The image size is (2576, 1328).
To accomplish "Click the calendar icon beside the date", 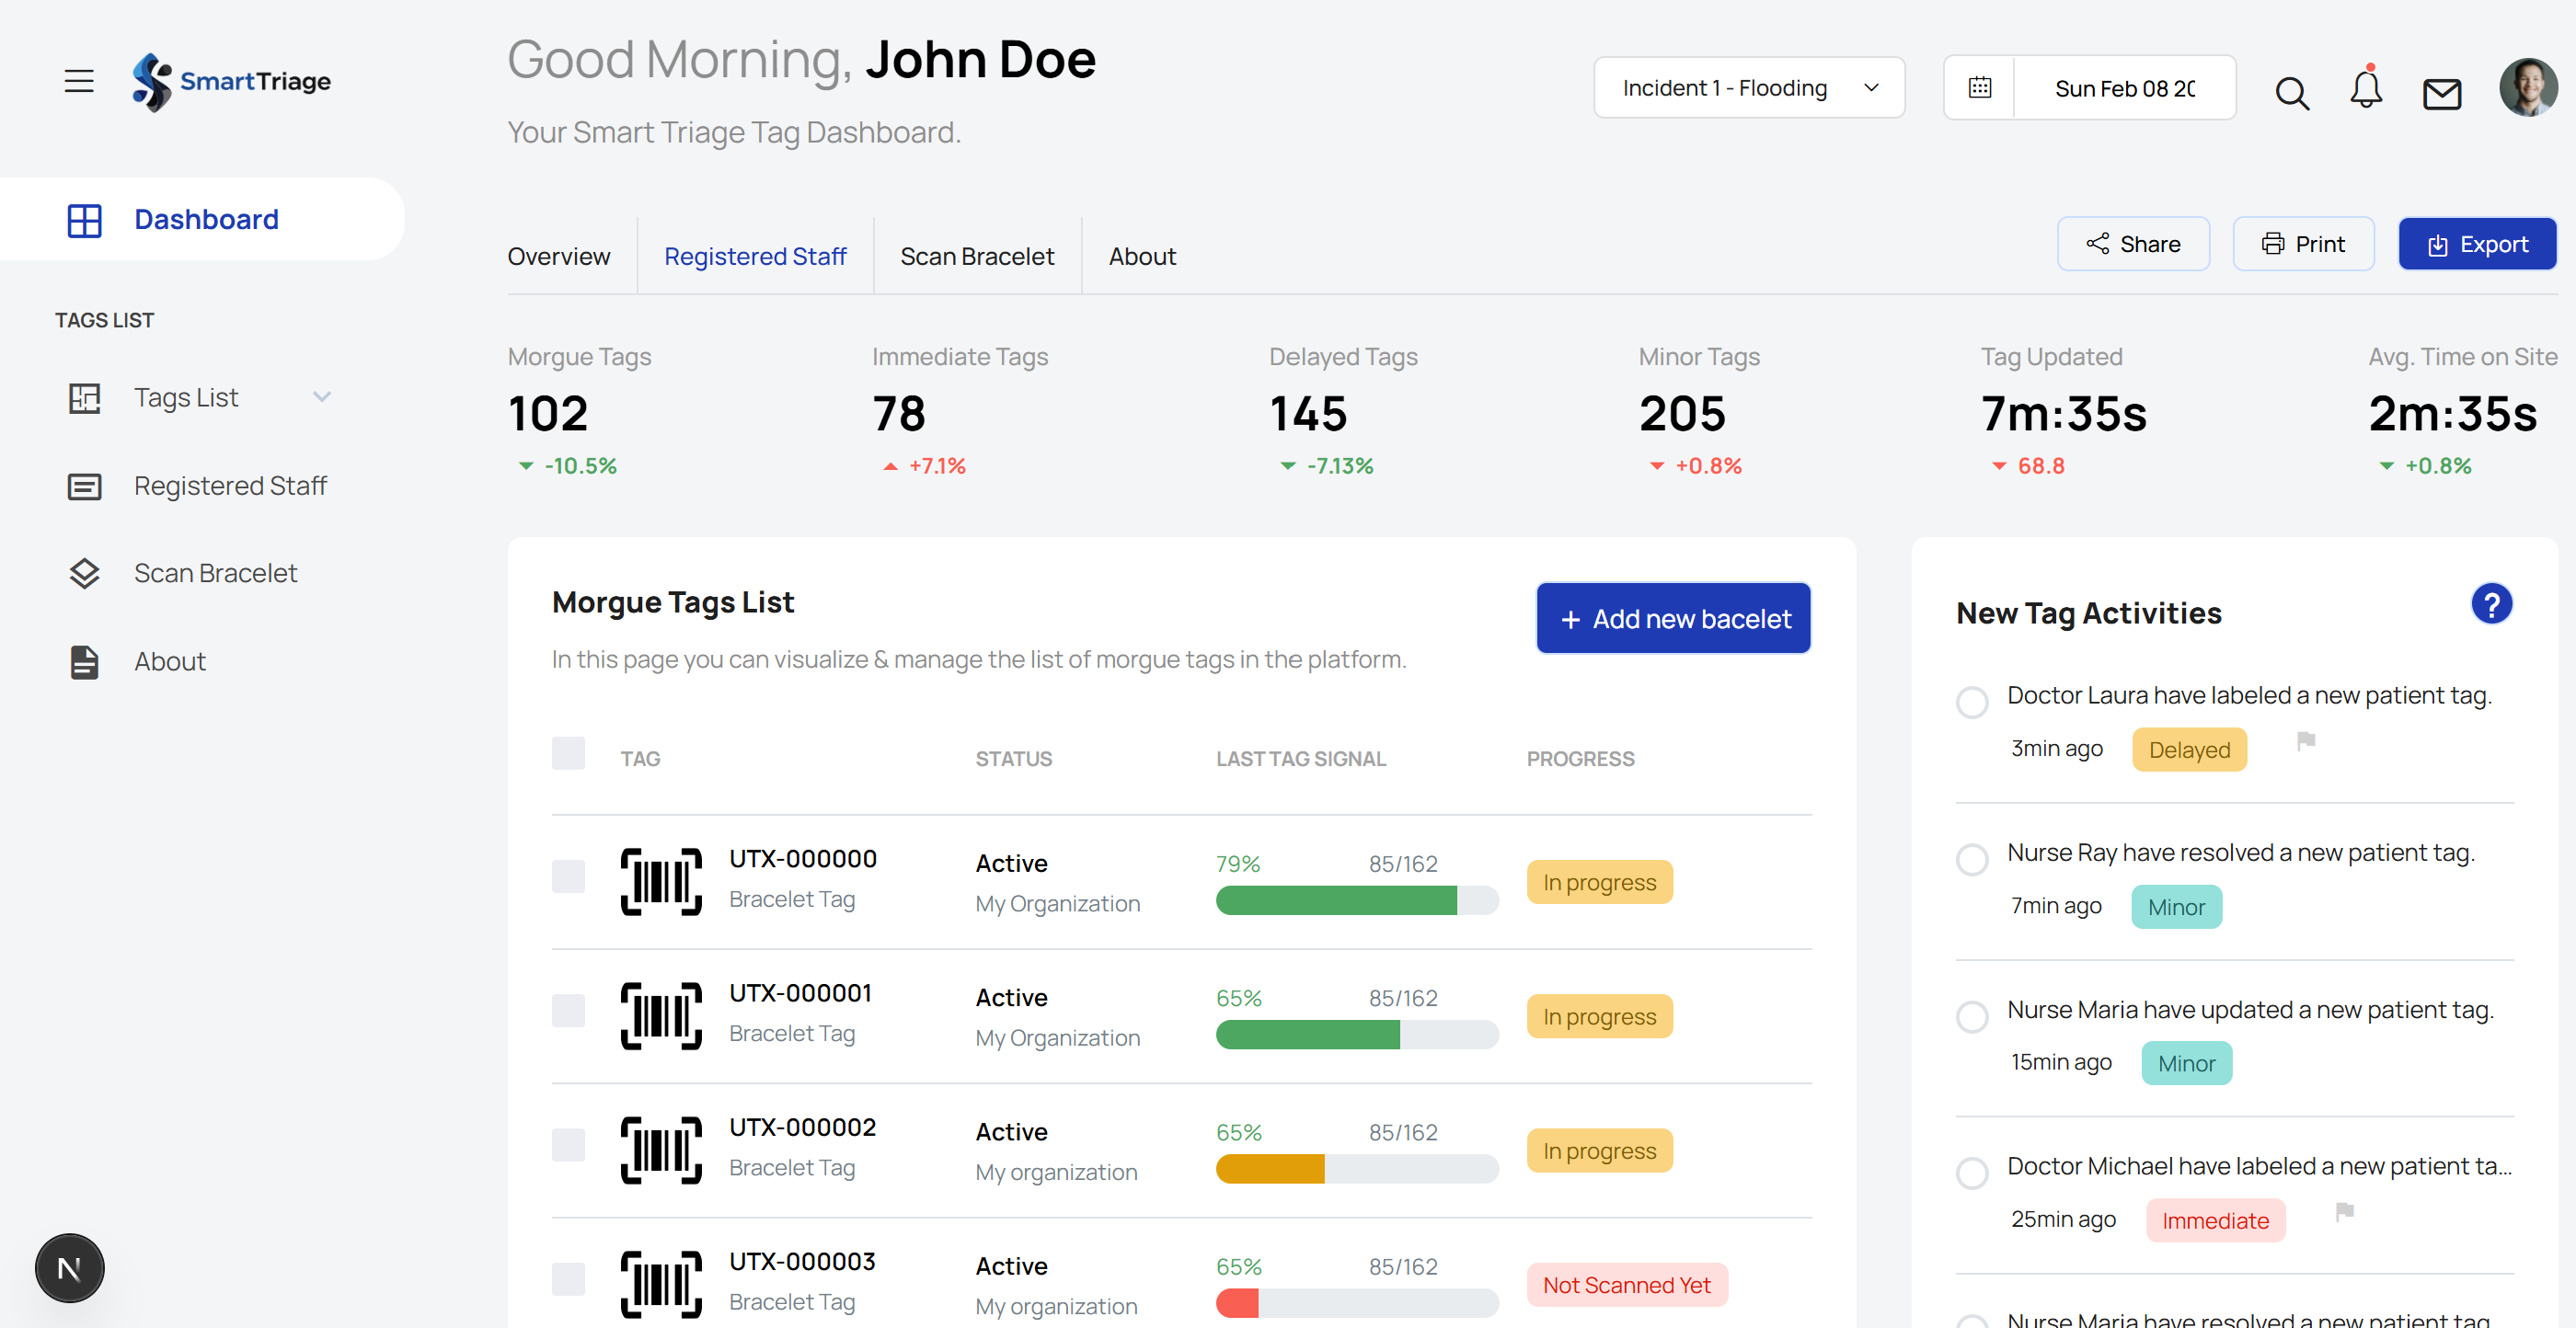I will (1979, 88).
